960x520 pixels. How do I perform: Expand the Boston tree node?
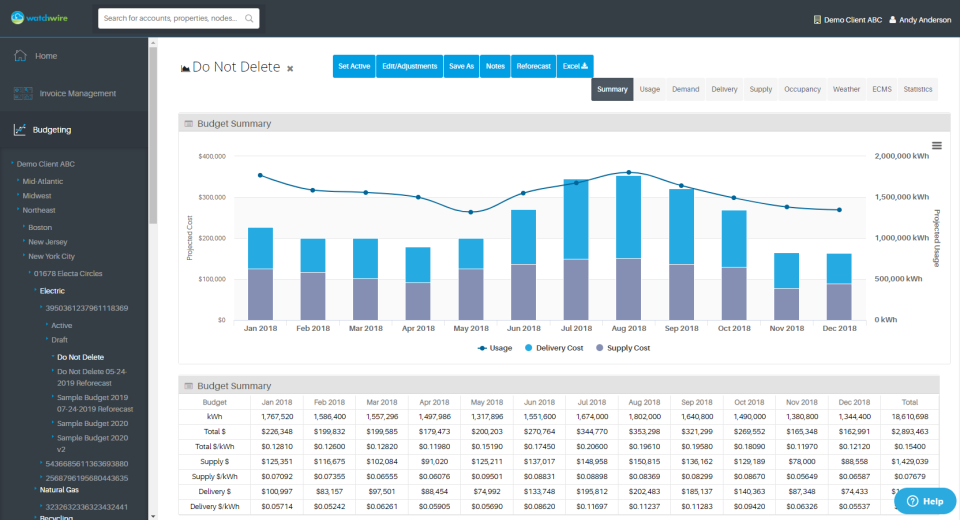24,227
